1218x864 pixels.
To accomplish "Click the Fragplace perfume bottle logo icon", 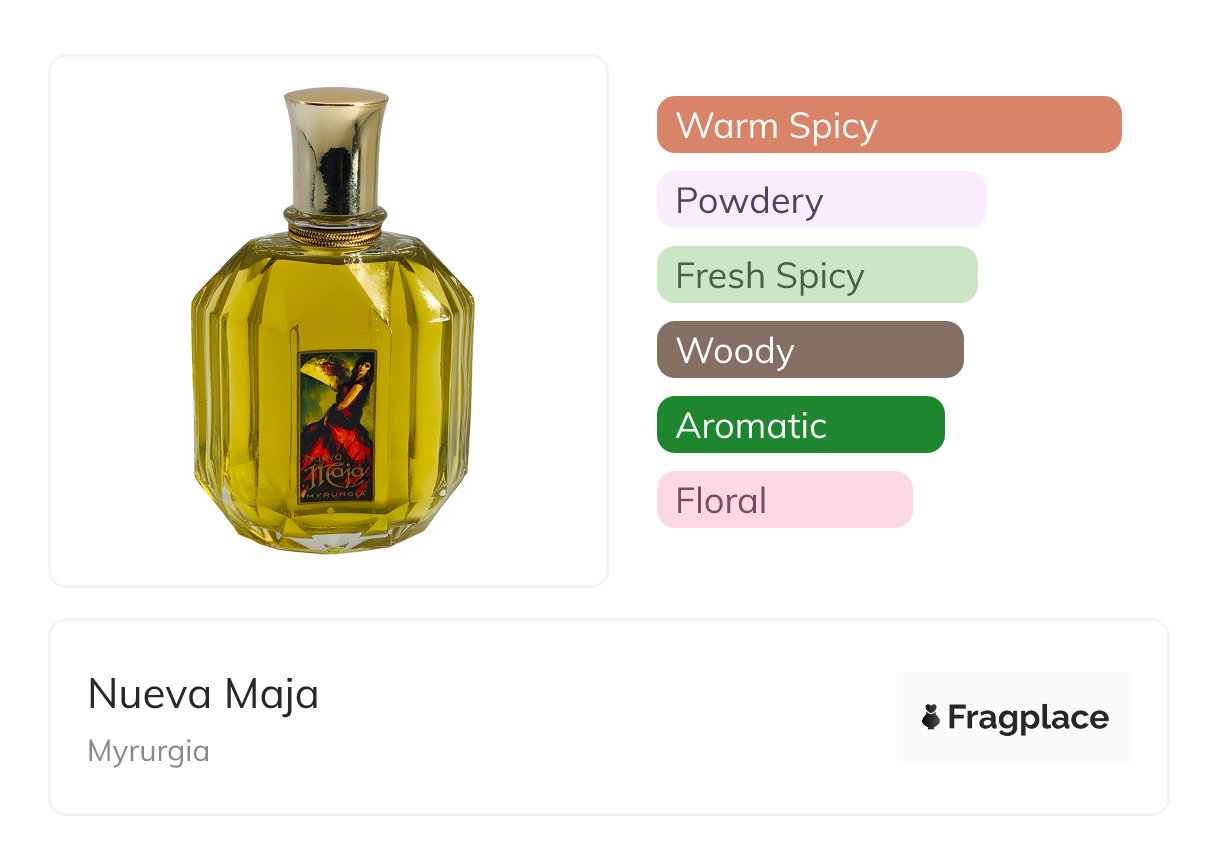I will click(x=931, y=717).
